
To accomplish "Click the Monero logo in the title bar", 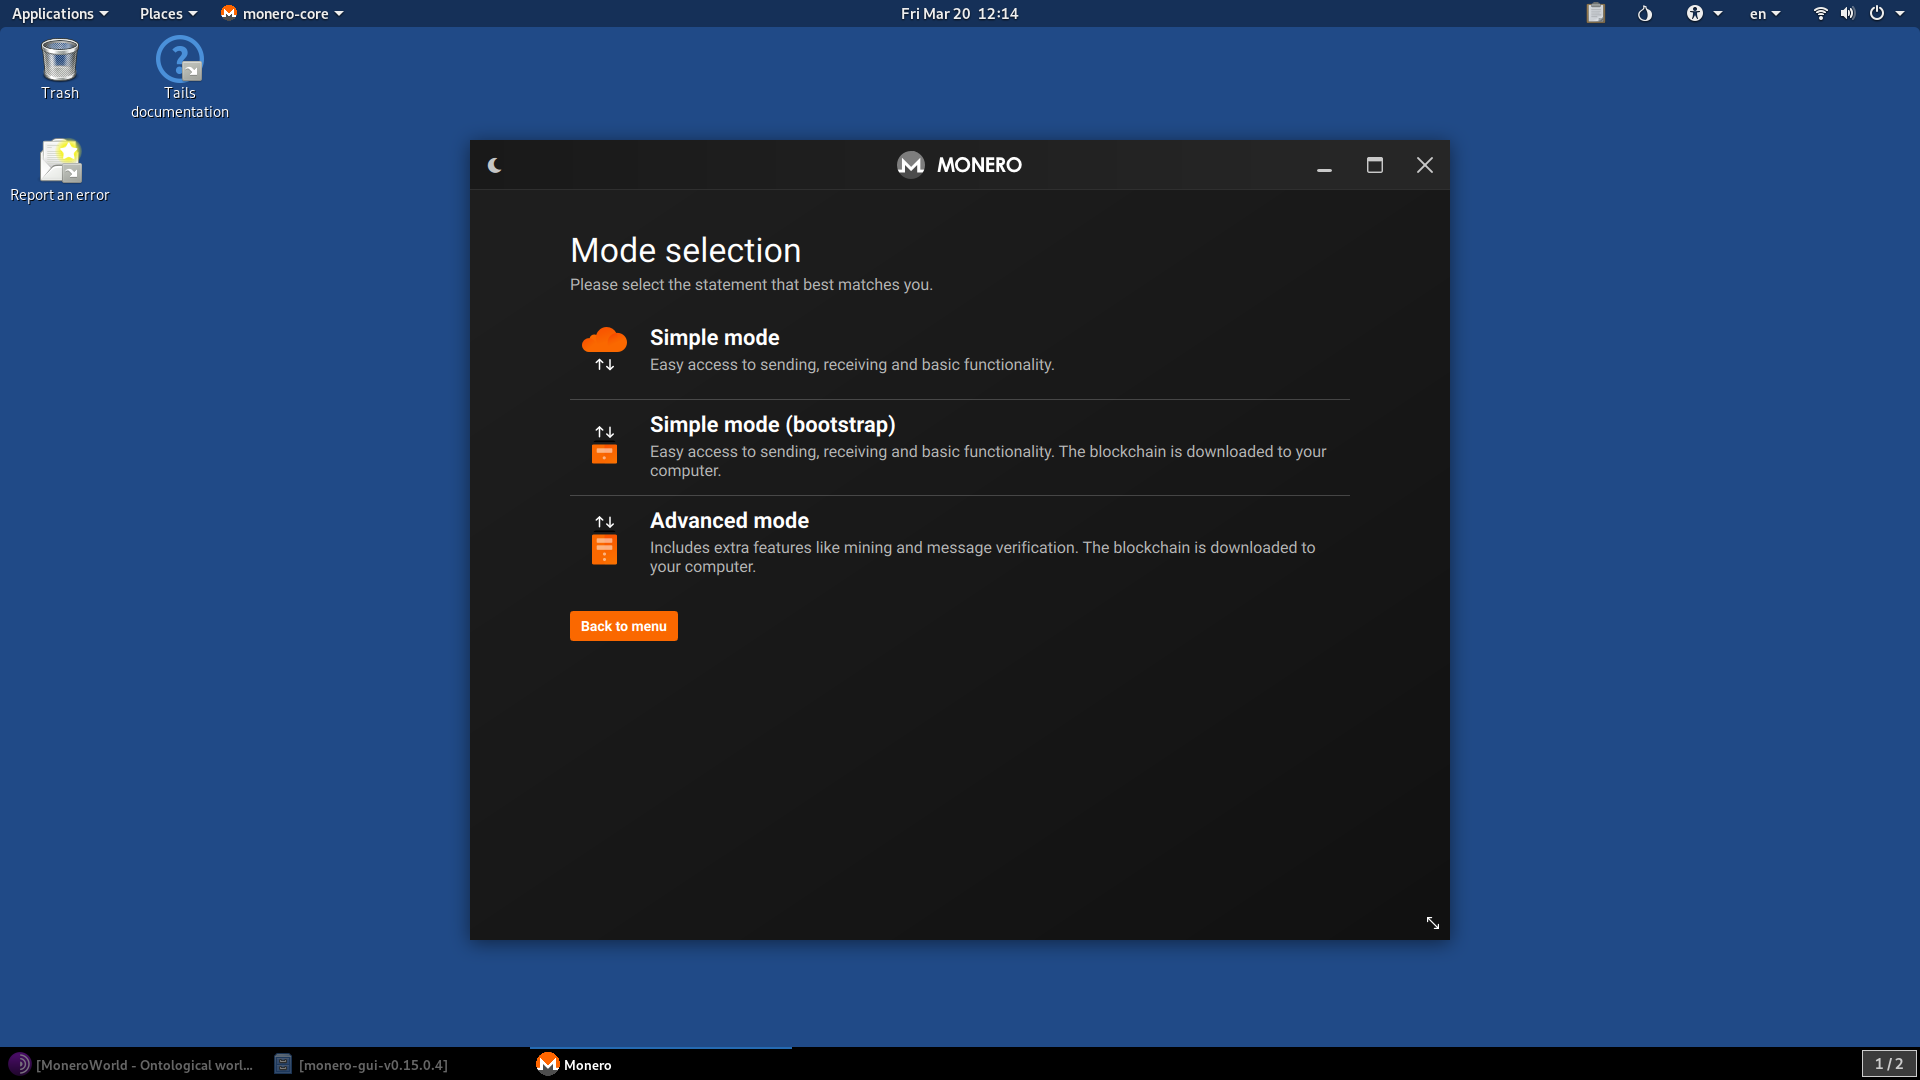I will [911, 165].
